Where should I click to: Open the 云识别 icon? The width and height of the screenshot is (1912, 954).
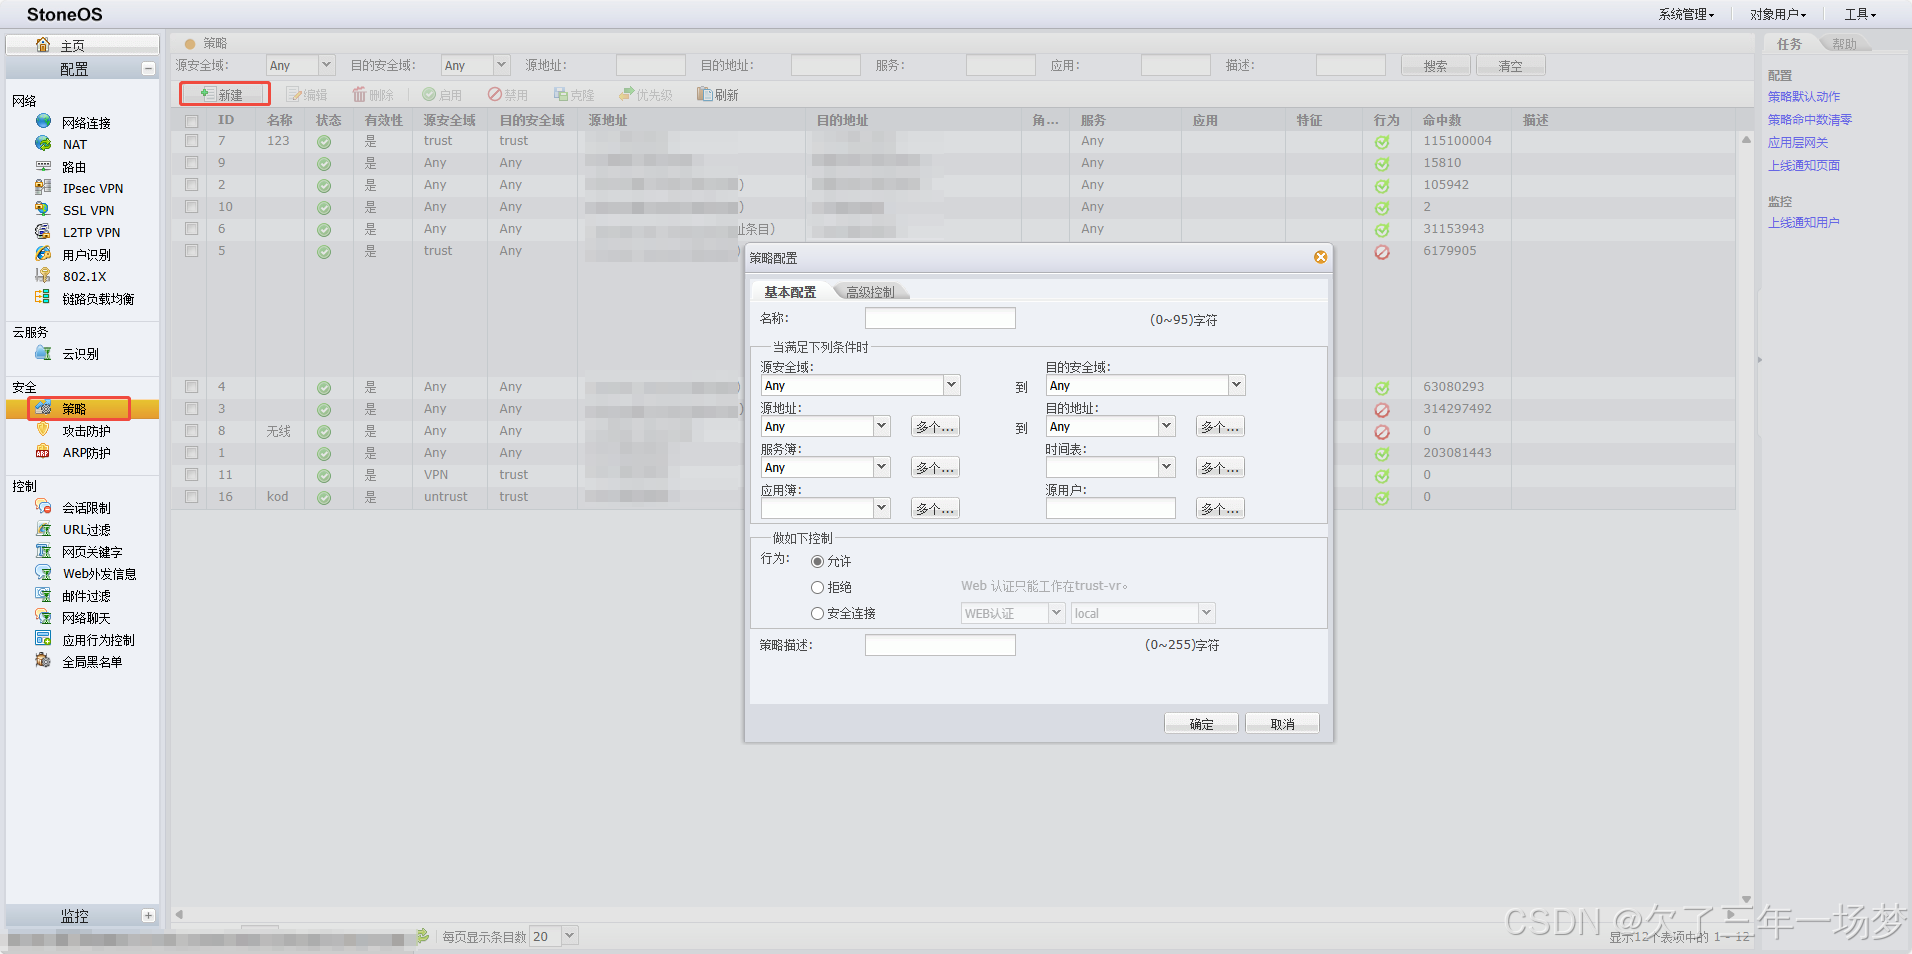[x=43, y=353]
